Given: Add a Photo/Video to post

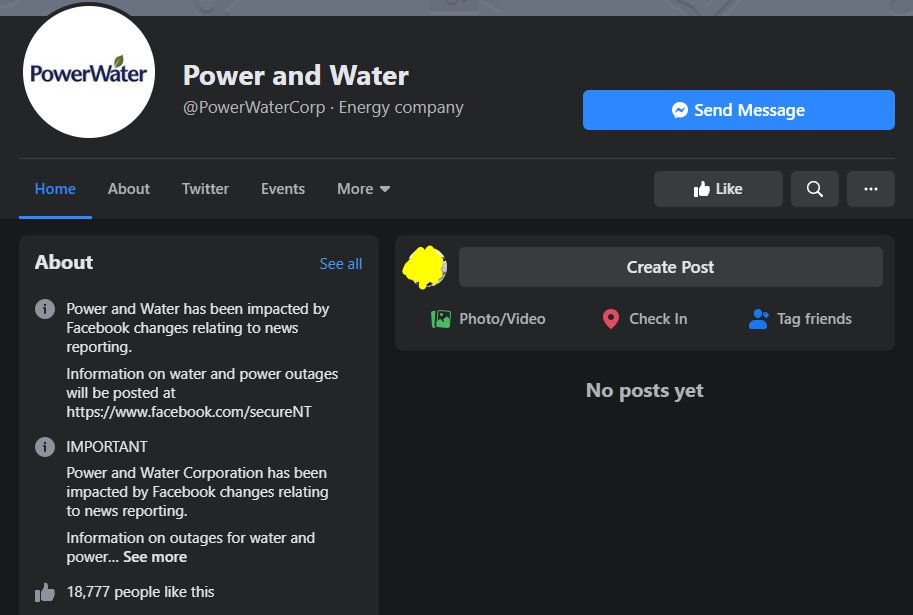Looking at the screenshot, I should tap(488, 319).
